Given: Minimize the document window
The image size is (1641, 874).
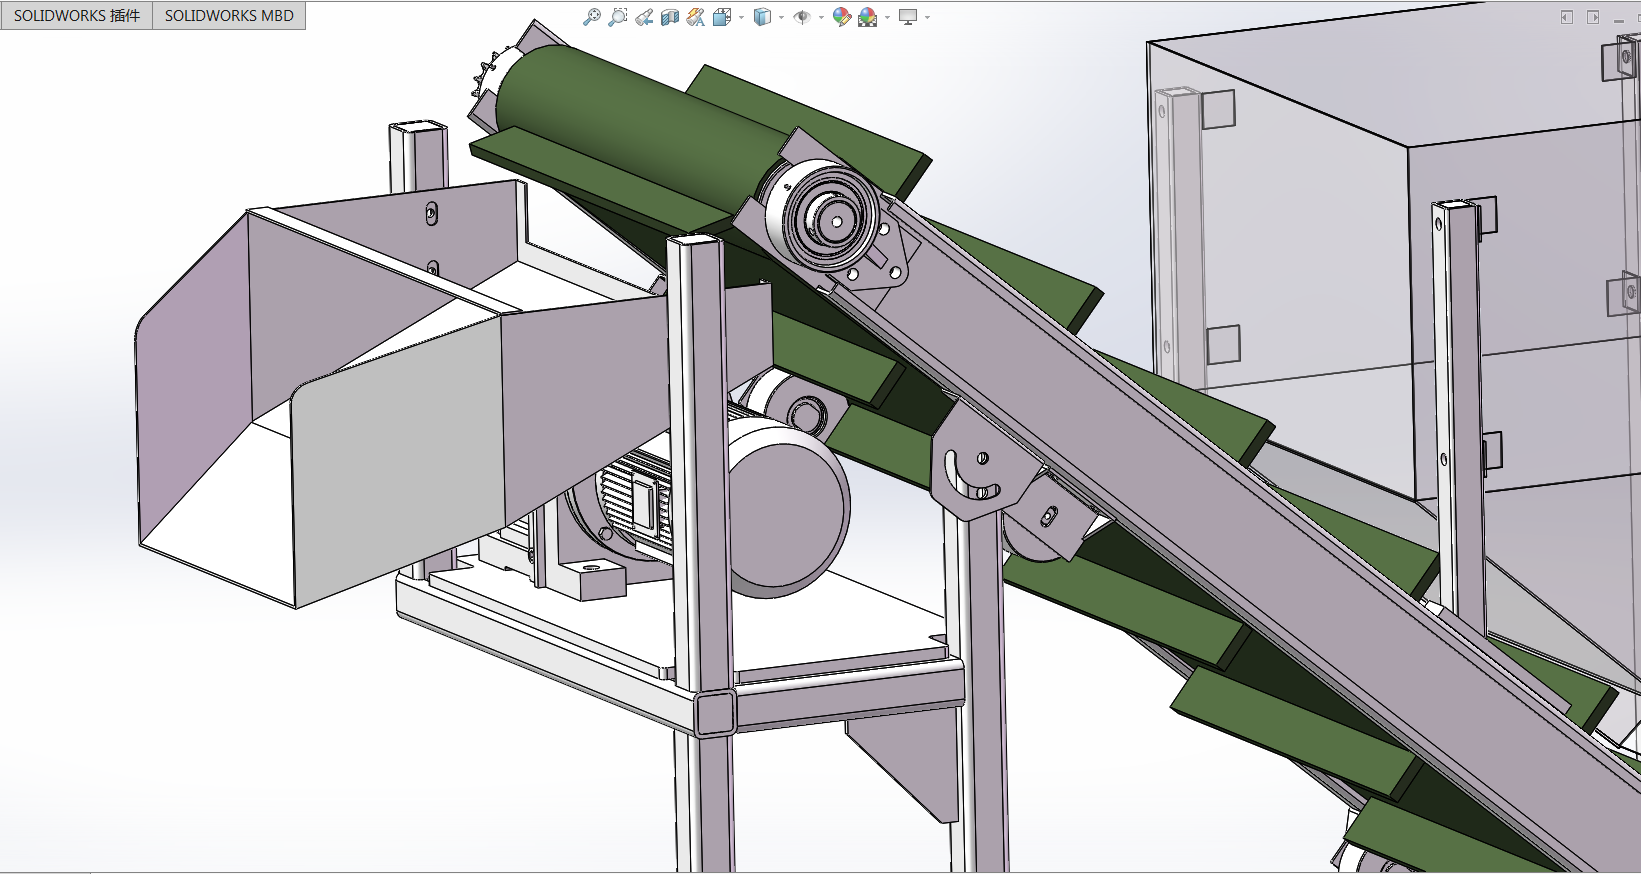Looking at the screenshot, I should (x=1619, y=19).
